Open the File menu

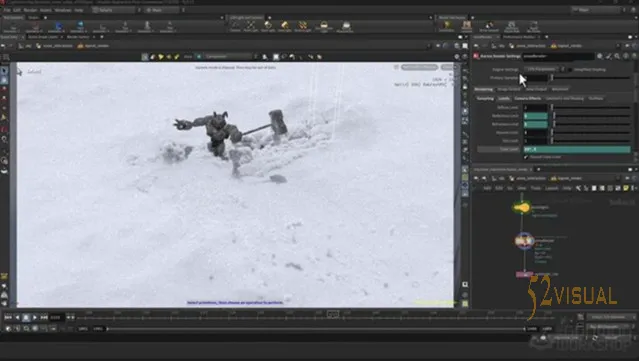[7, 10]
